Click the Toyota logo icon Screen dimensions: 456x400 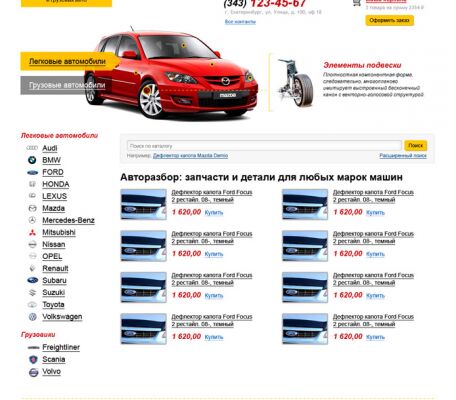tap(32, 305)
